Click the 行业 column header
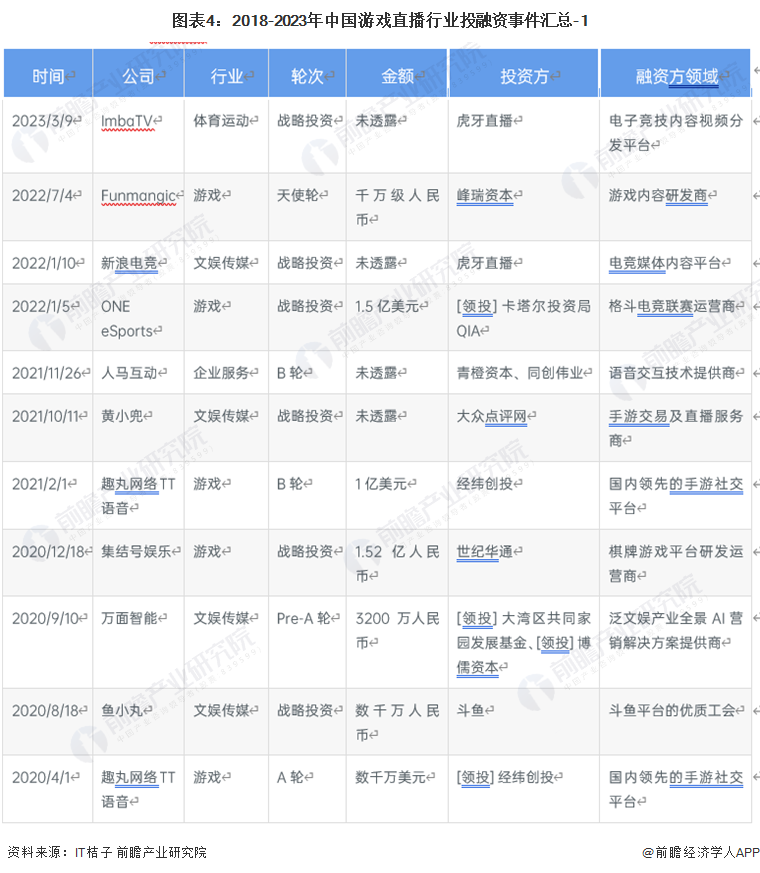The width and height of the screenshot is (760, 873). click(x=227, y=75)
